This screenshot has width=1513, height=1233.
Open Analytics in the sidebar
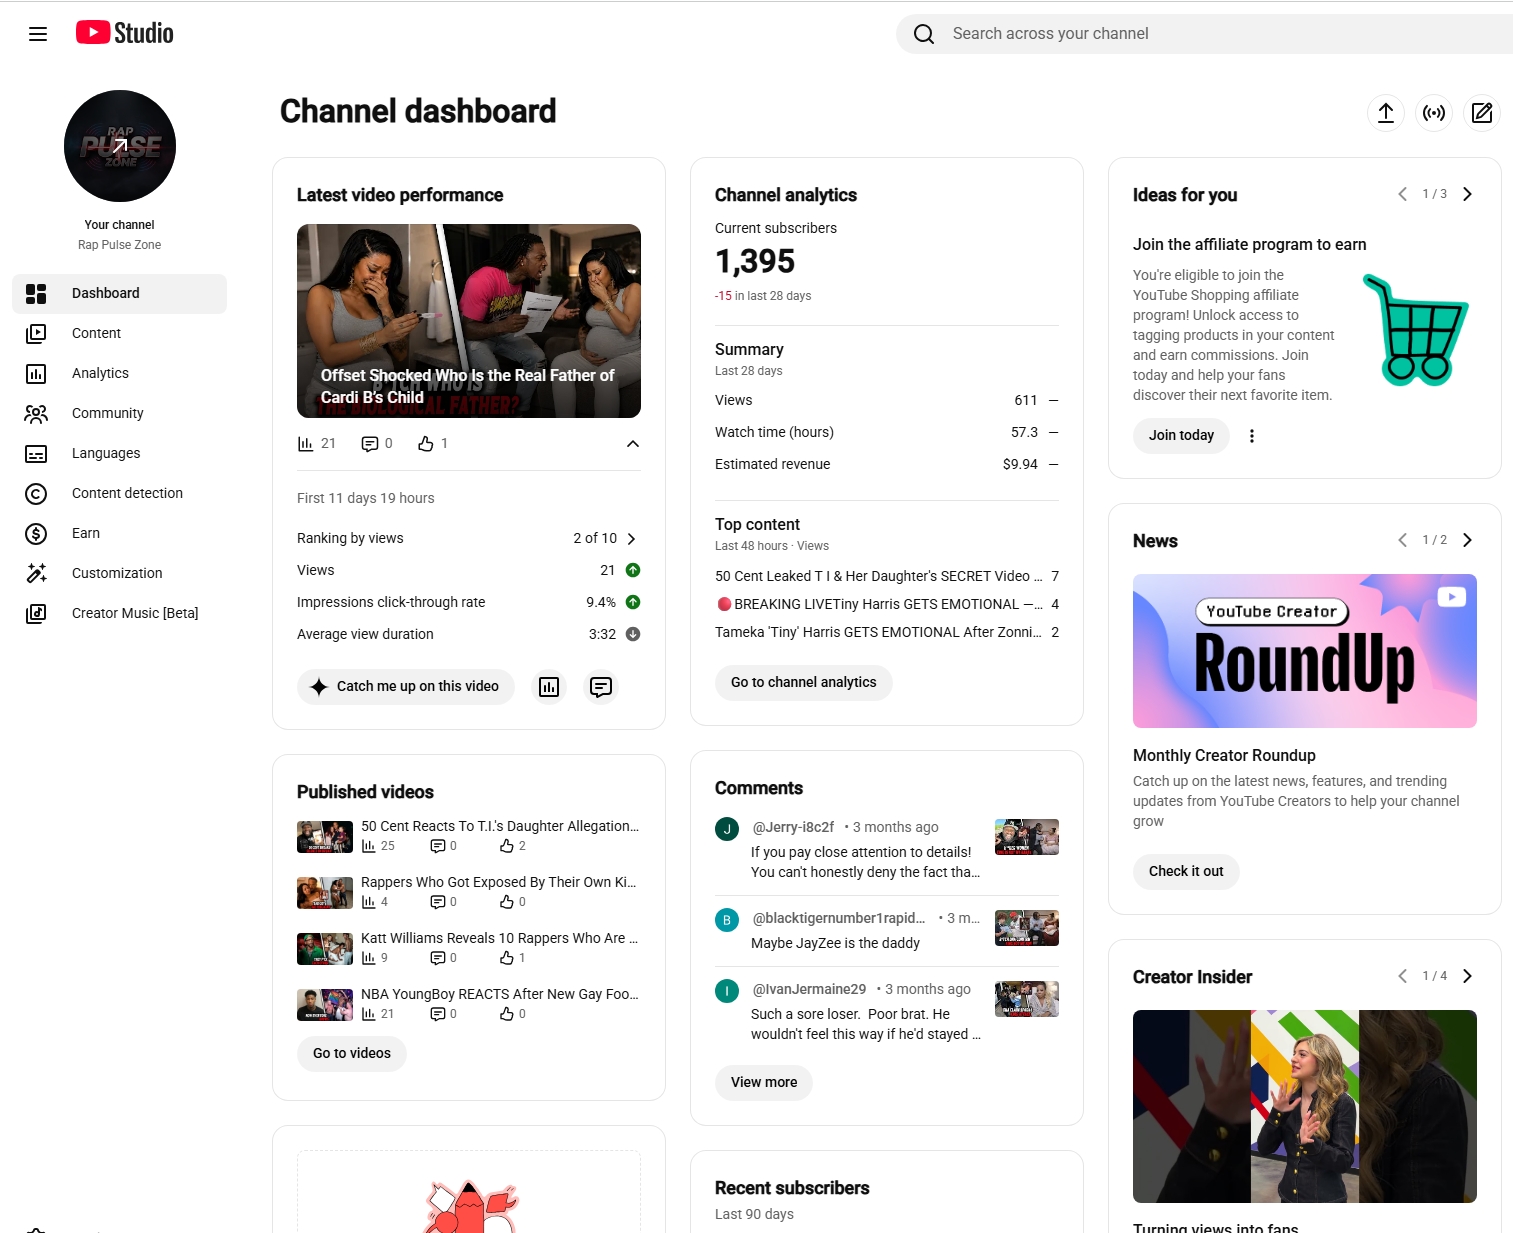click(x=120, y=374)
